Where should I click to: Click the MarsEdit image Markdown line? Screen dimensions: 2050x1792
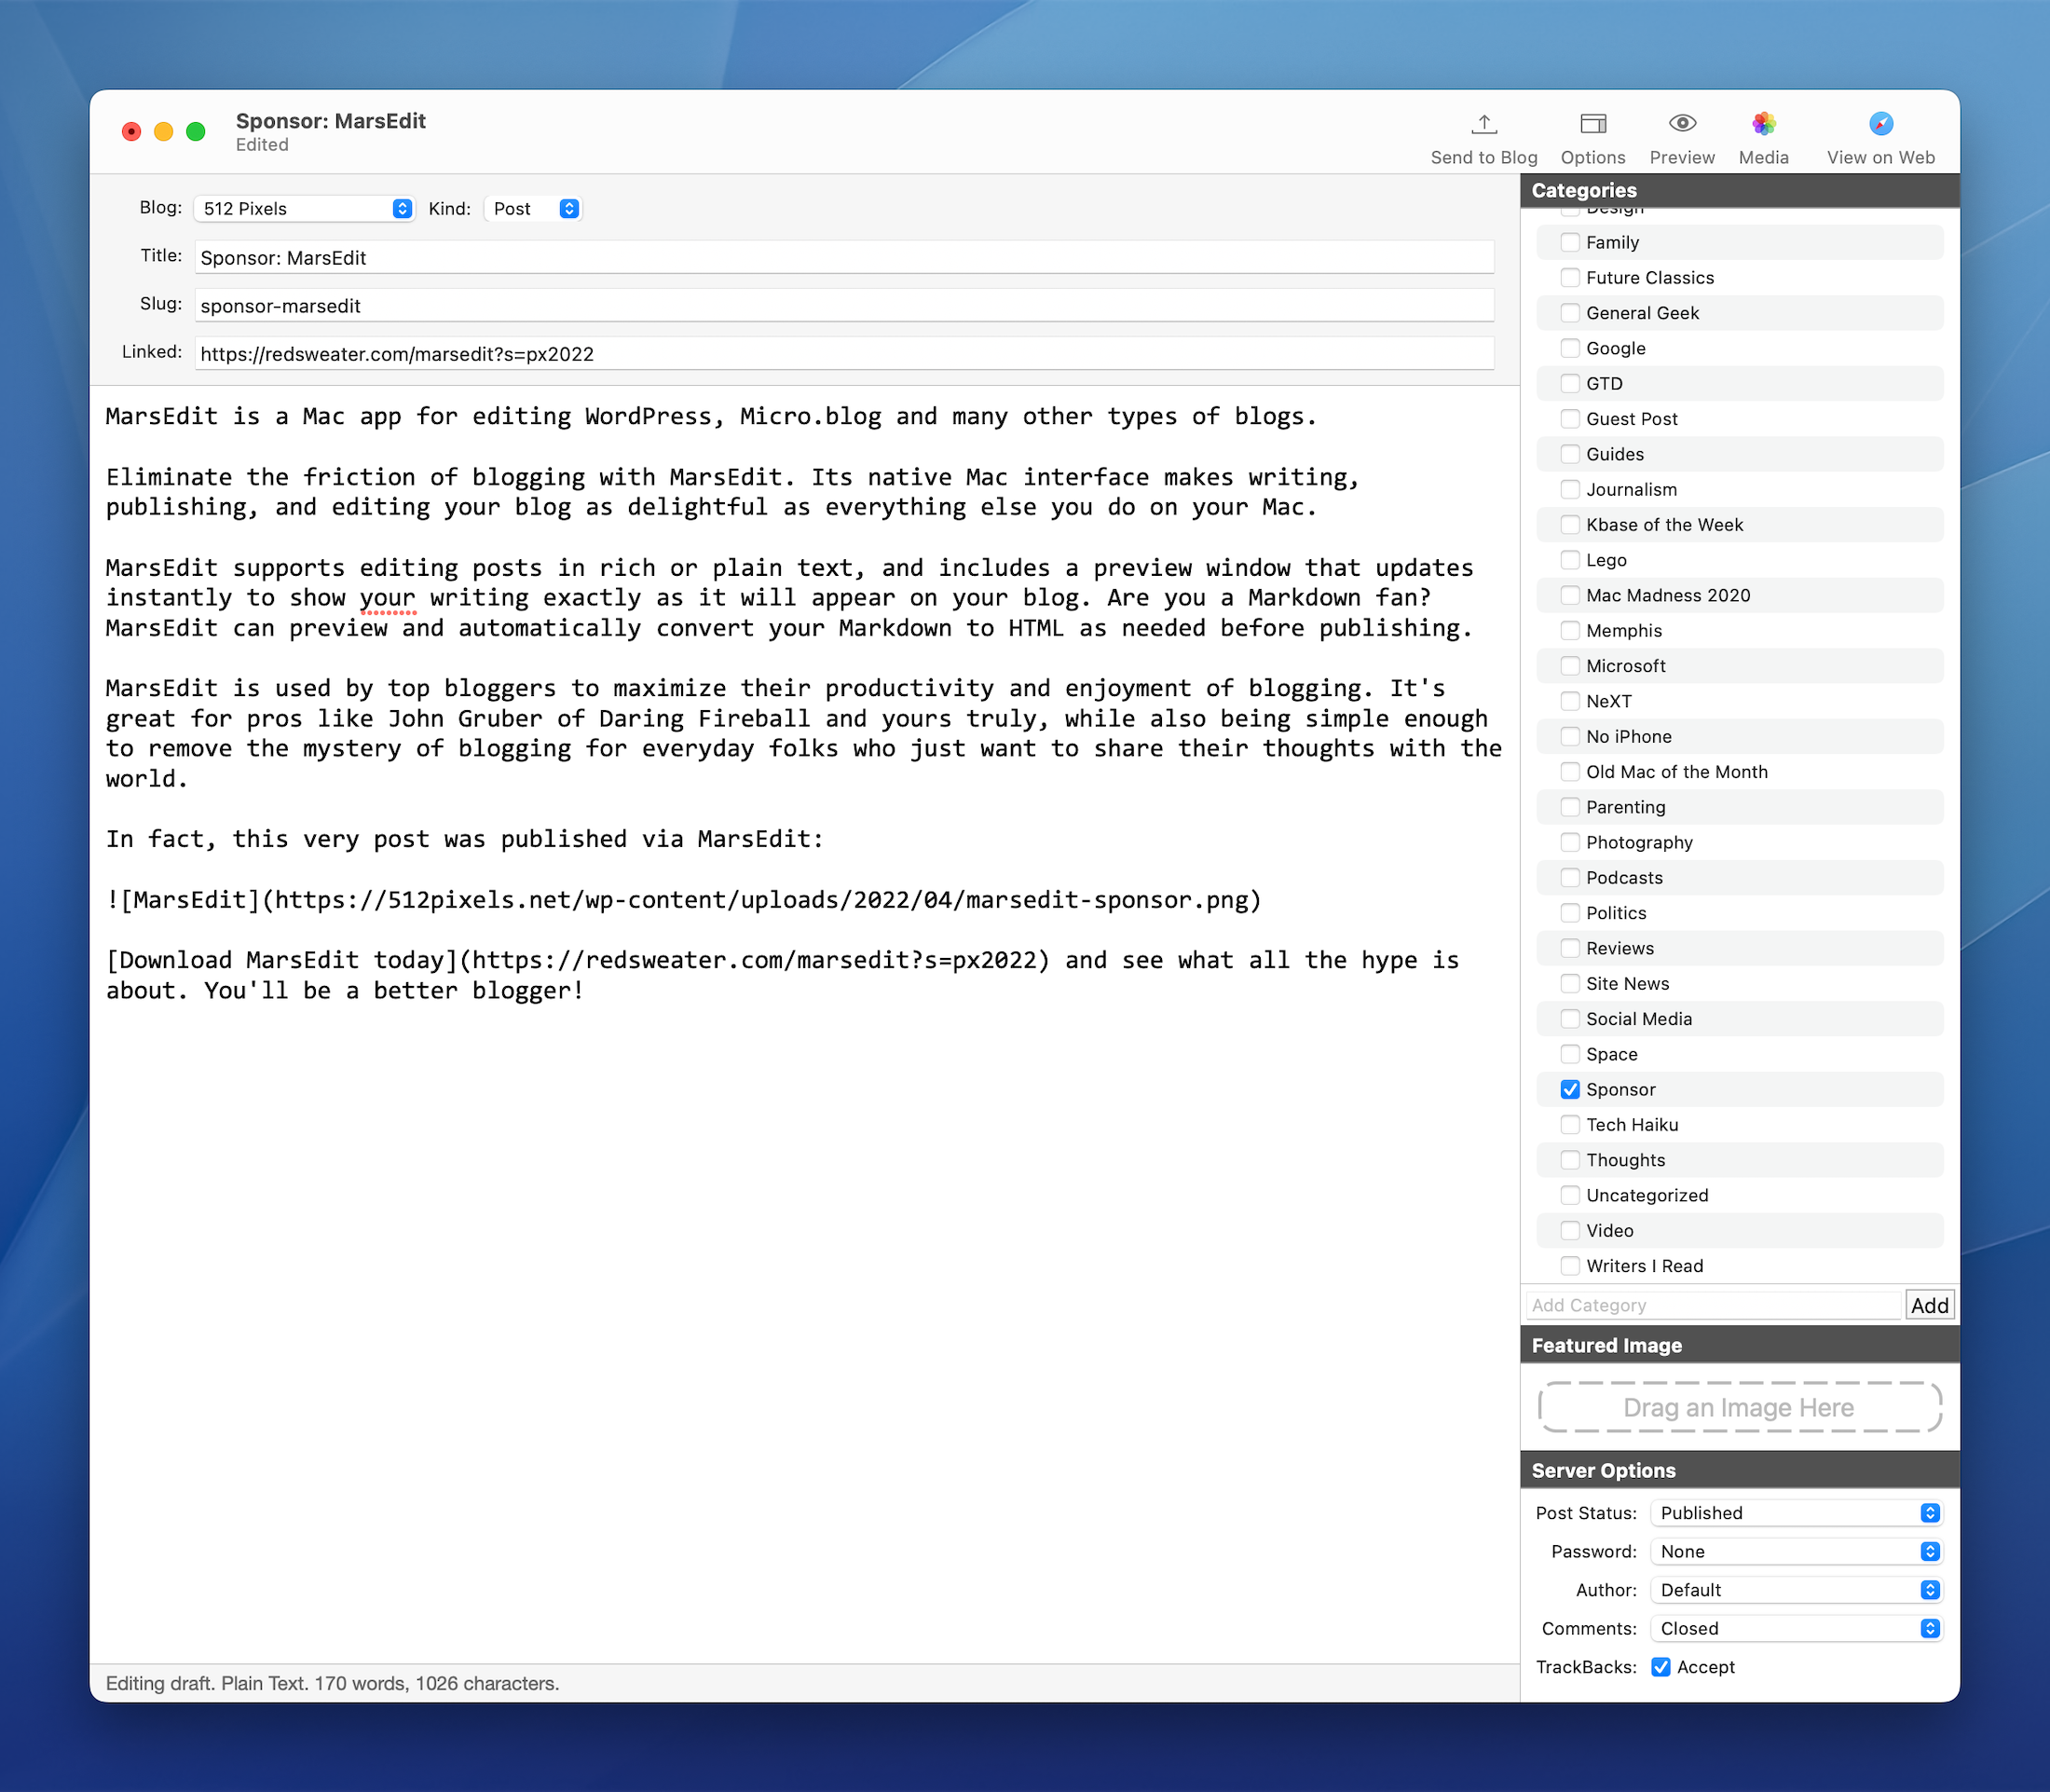(684, 900)
